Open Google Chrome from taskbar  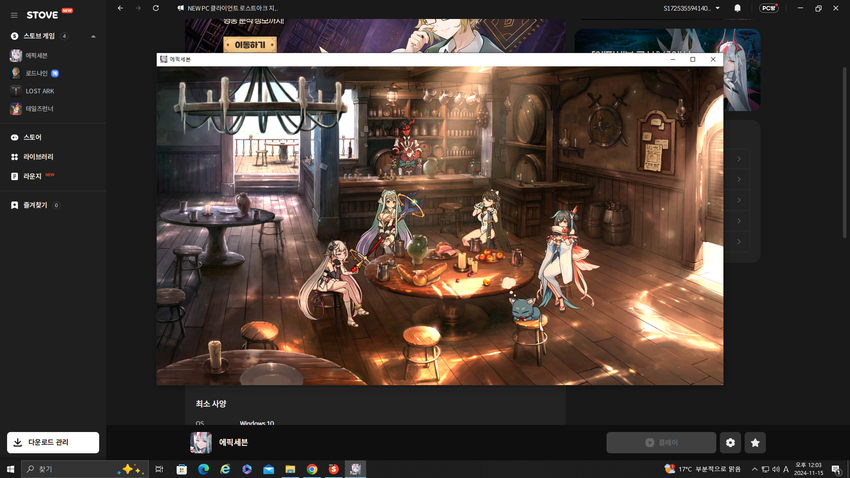[x=312, y=469]
